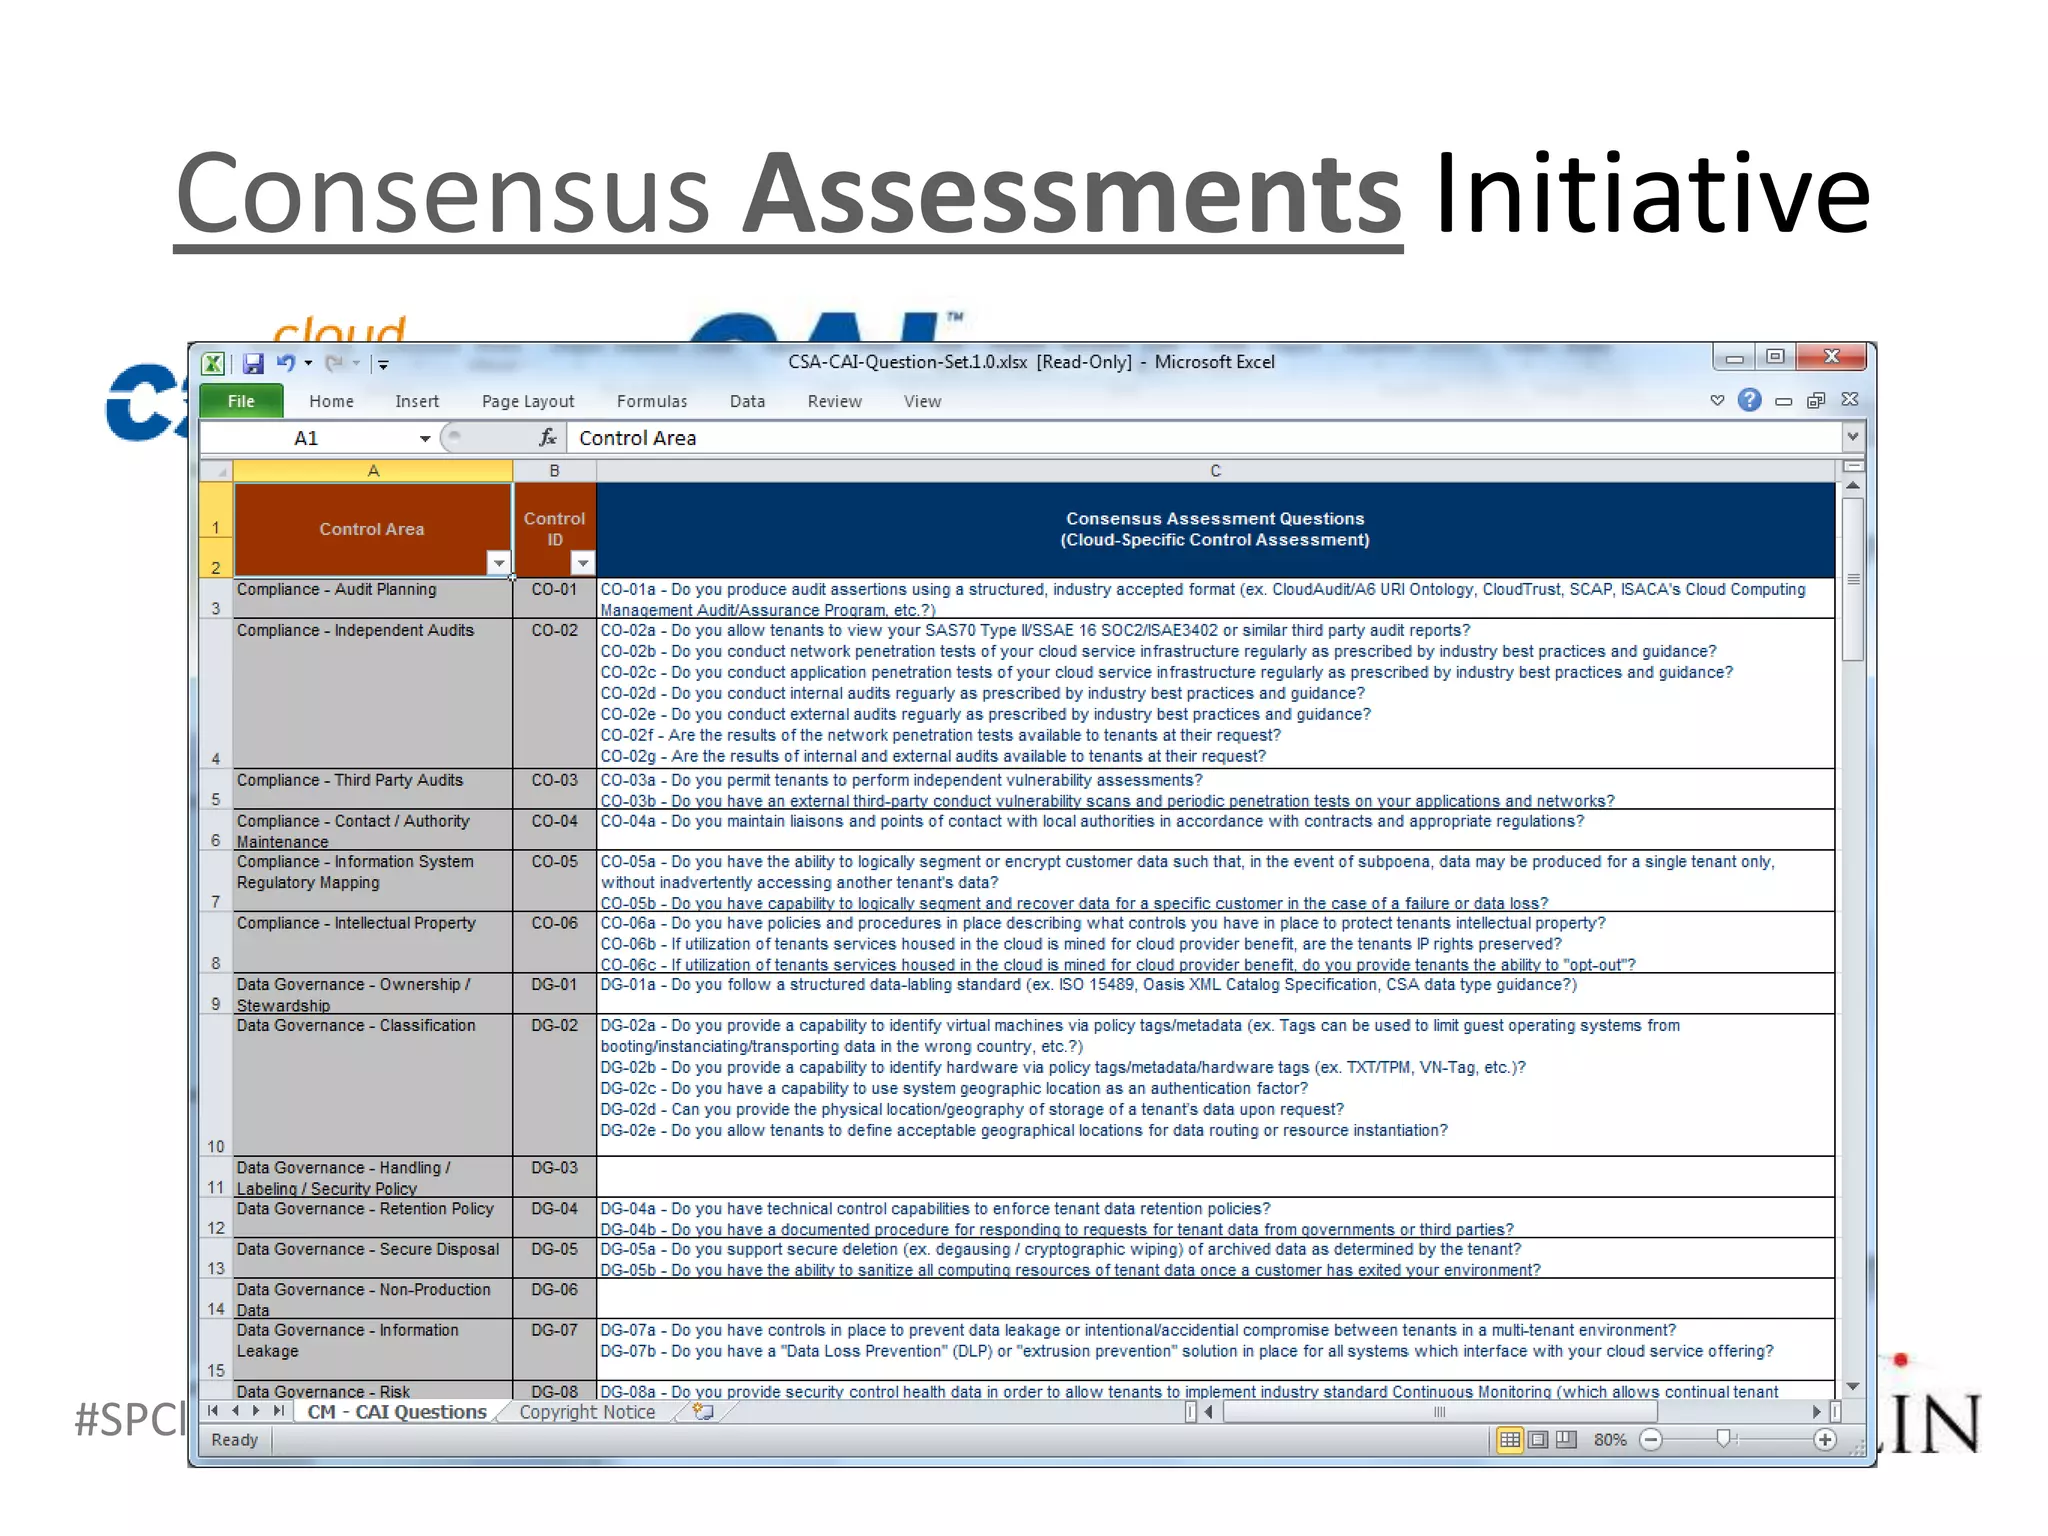Click the vertical scrollbar down arrow

tap(1853, 1386)
